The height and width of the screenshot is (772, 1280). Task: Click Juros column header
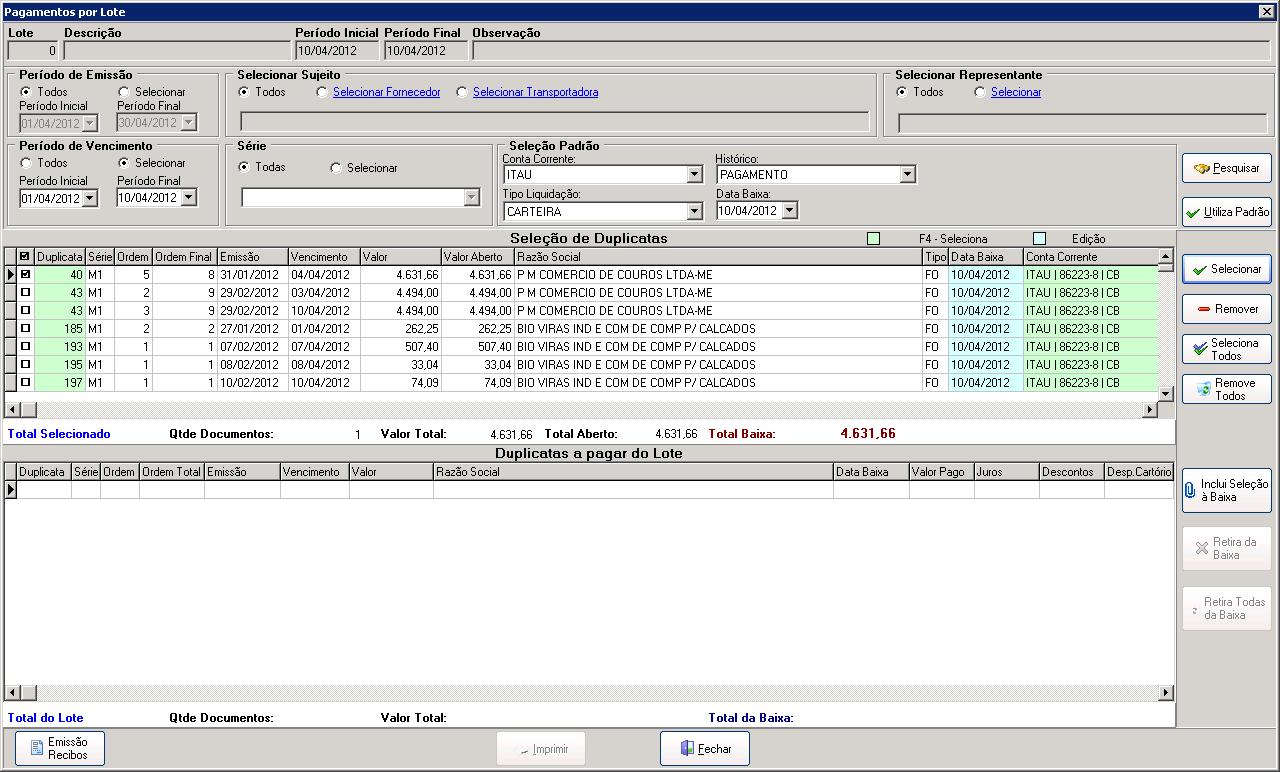coord(1006,472)
